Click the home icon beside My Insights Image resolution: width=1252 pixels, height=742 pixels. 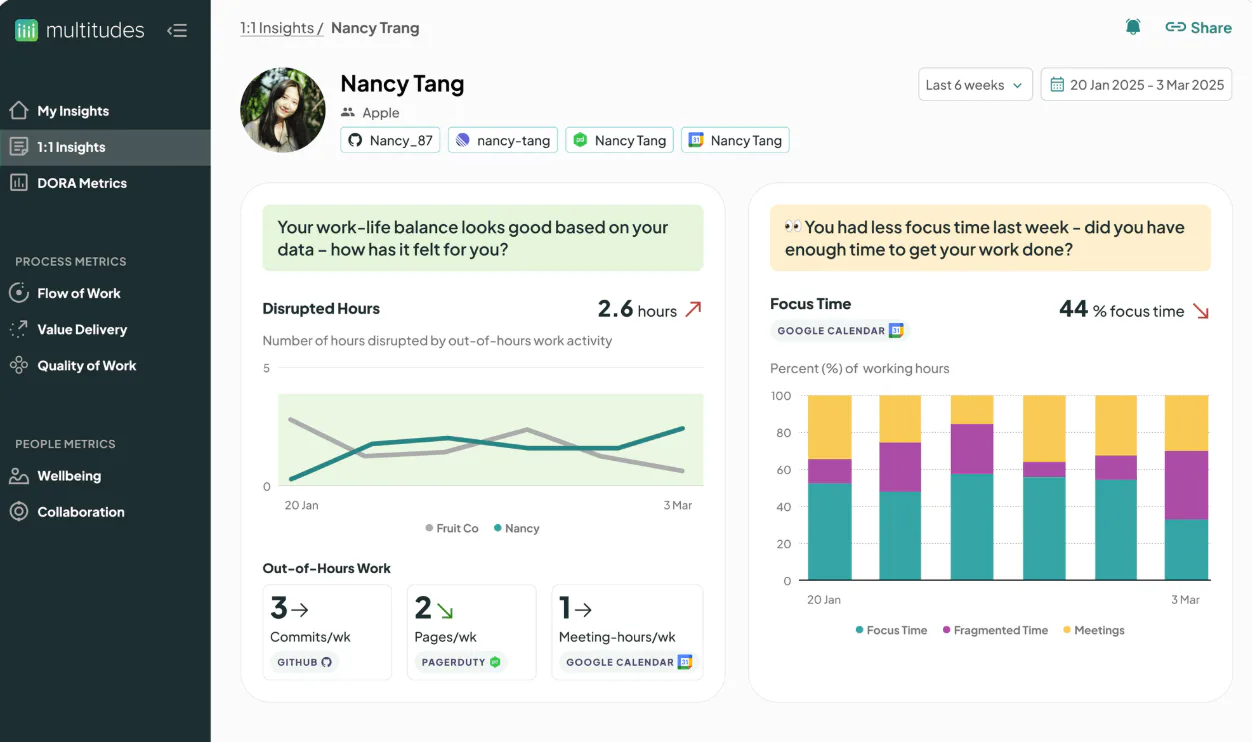[18, 110]
